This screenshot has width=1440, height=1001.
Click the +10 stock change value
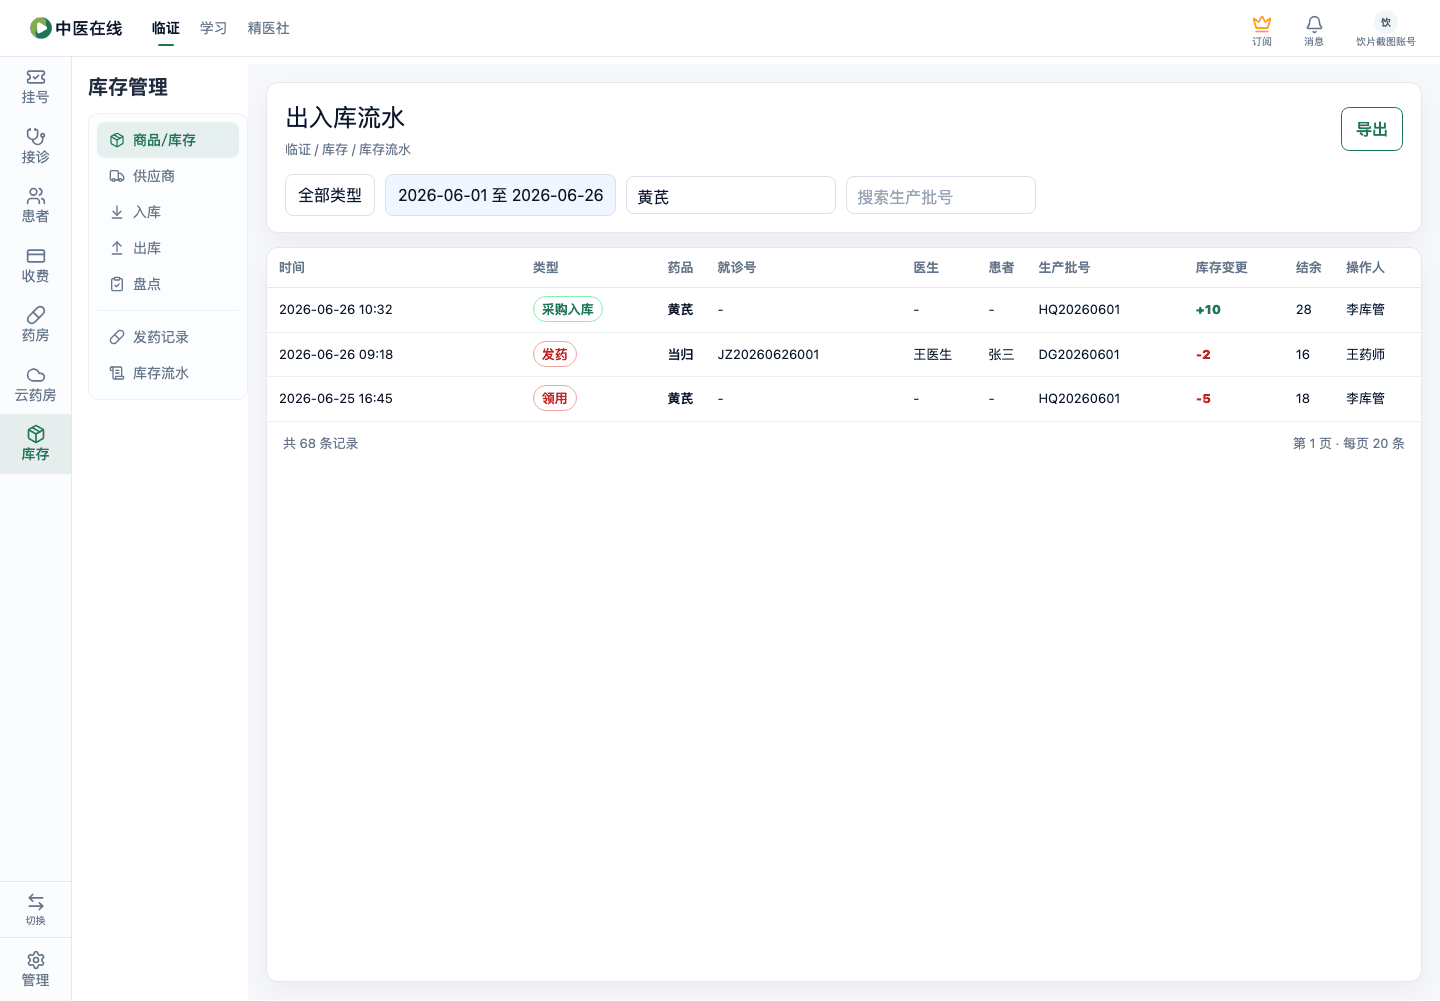click(x=1208, y=310)
